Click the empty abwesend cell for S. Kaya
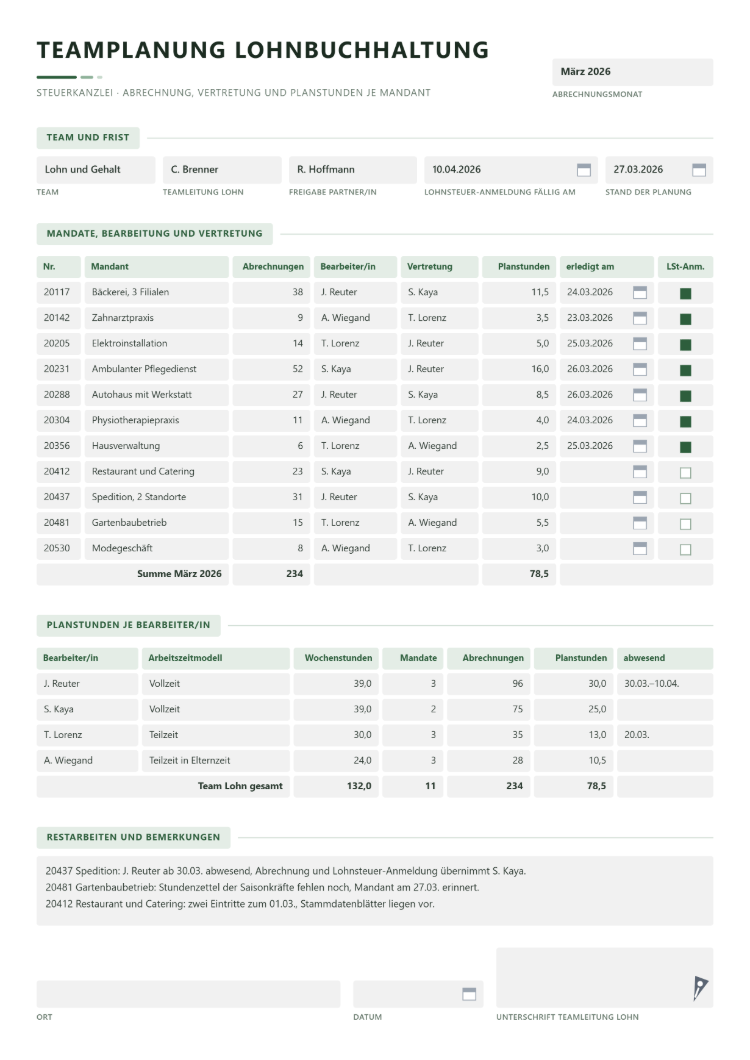 pyautogui.click(x=665, y=709)
